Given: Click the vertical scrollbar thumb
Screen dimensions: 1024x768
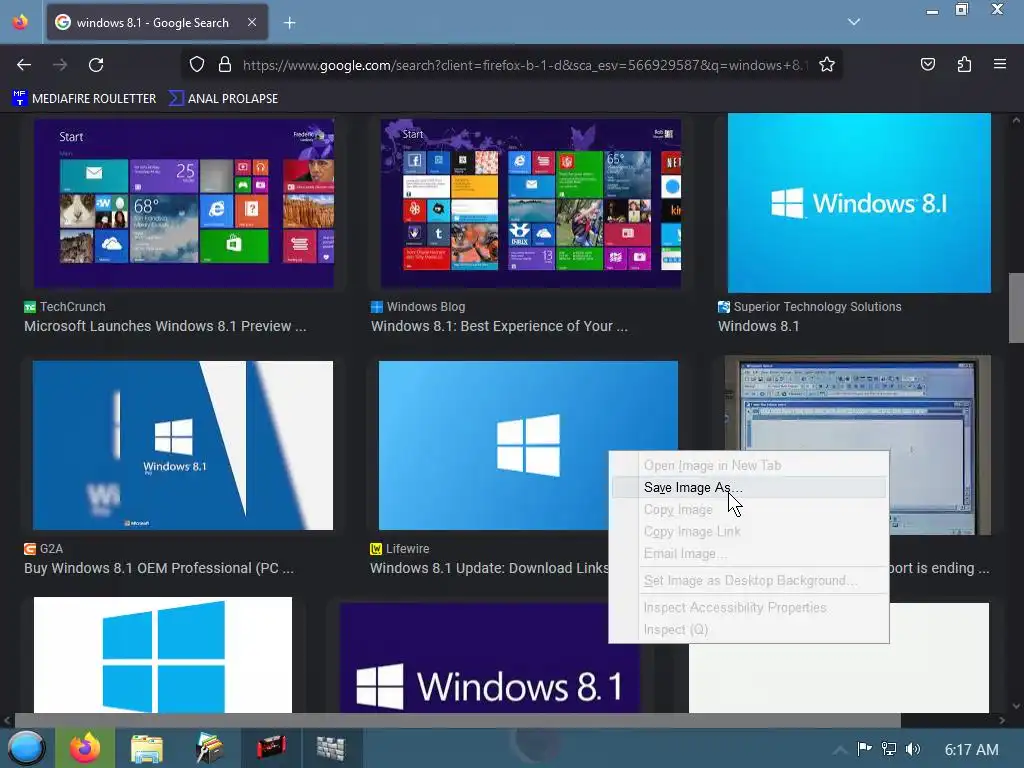Looking at the screenshot, I should point(1016,308).
